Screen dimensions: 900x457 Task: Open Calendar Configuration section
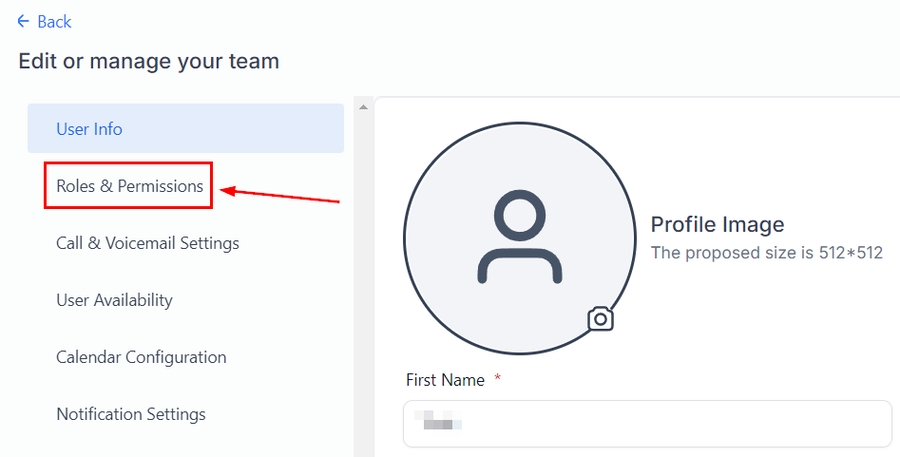(141, 357)
